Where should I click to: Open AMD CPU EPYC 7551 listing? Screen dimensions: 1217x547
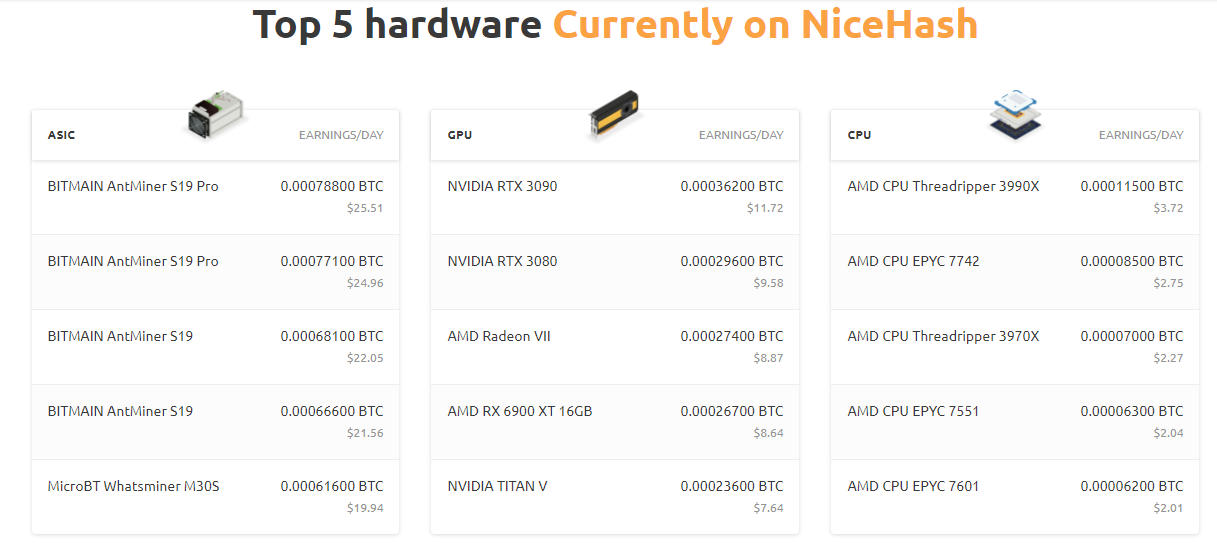[x=913, y=411]
